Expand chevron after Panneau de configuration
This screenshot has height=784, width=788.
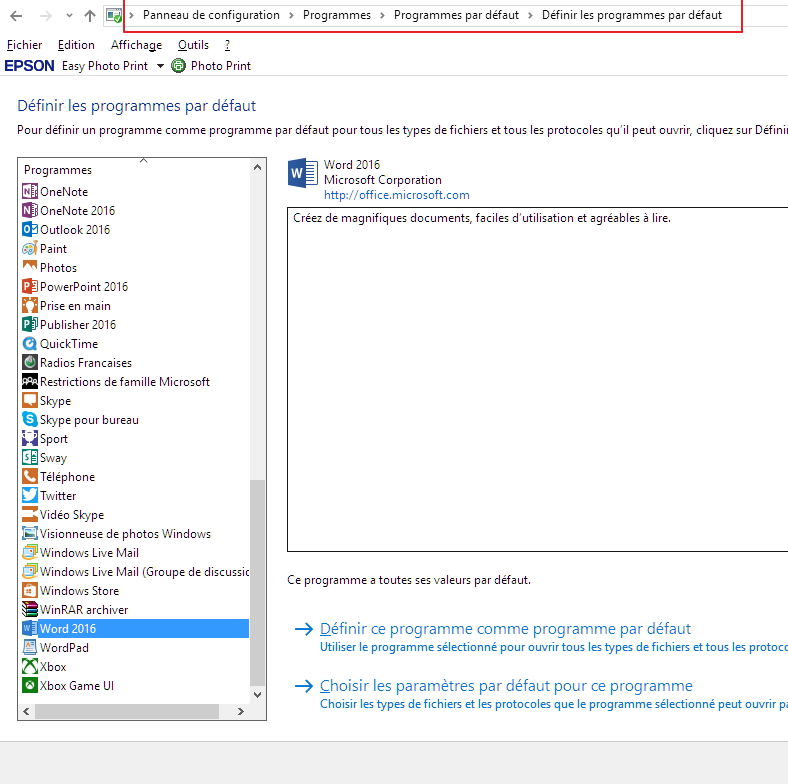click(291, 16)
